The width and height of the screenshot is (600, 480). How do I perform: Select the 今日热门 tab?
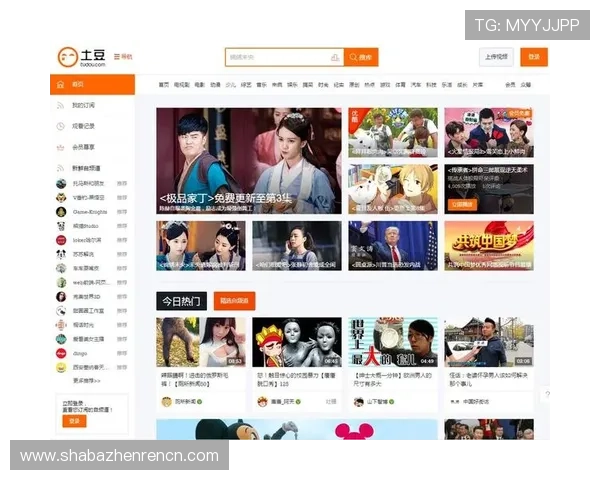(181, 301)
